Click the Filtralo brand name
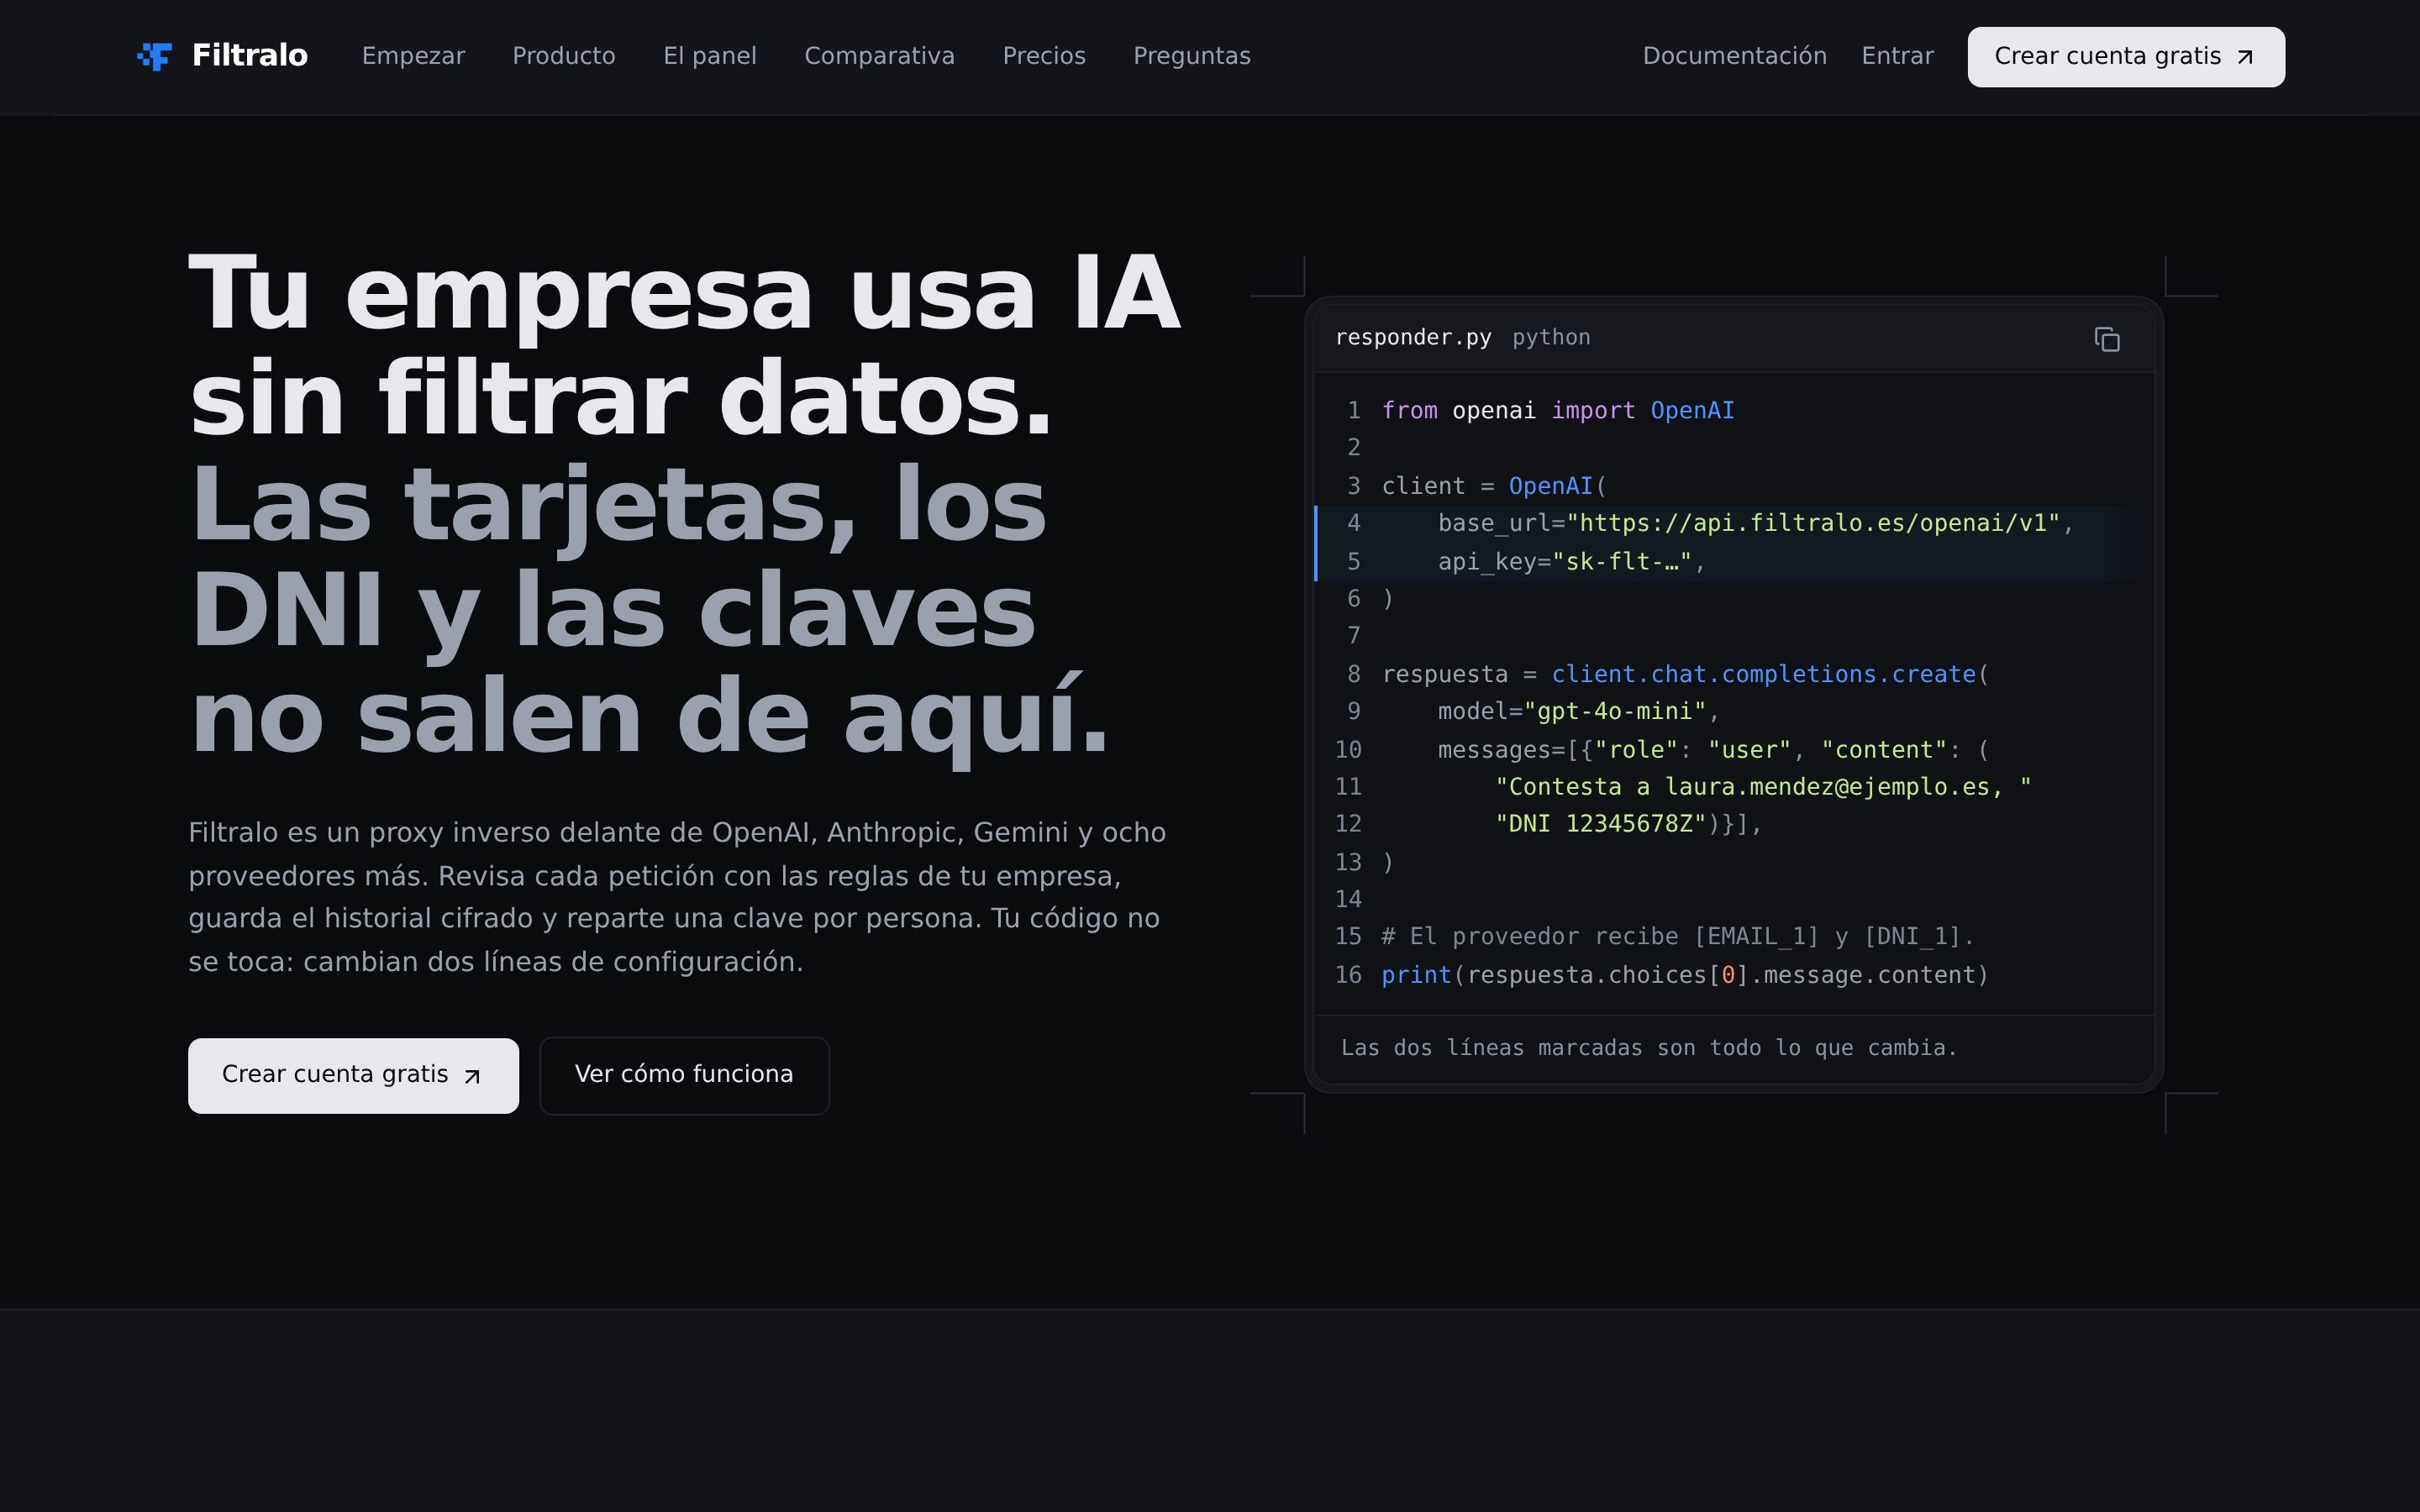Viewport: 2420px width, 1512px height. (250, 56)
